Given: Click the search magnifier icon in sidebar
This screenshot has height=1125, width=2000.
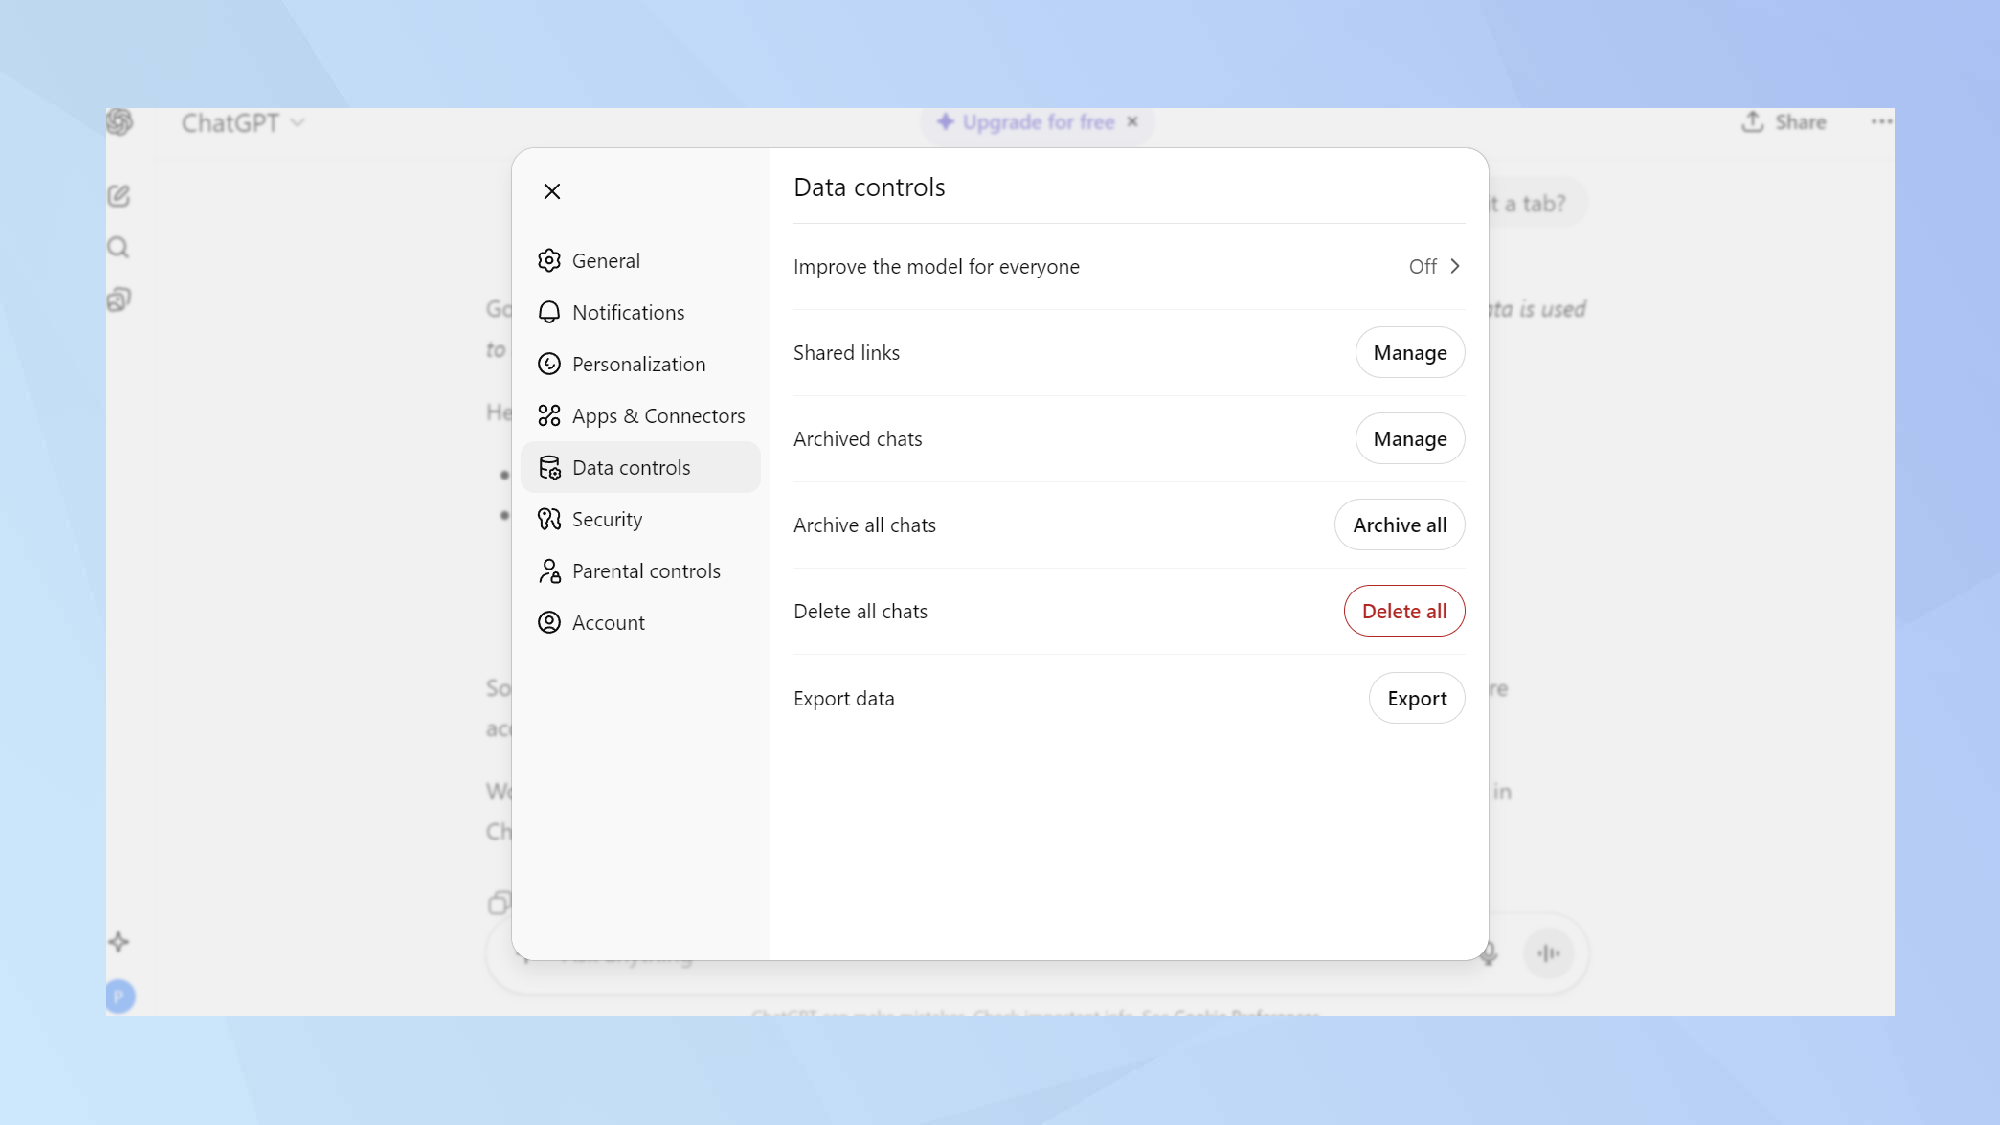Looking at the screenshot, I should [x=119, y=247].
